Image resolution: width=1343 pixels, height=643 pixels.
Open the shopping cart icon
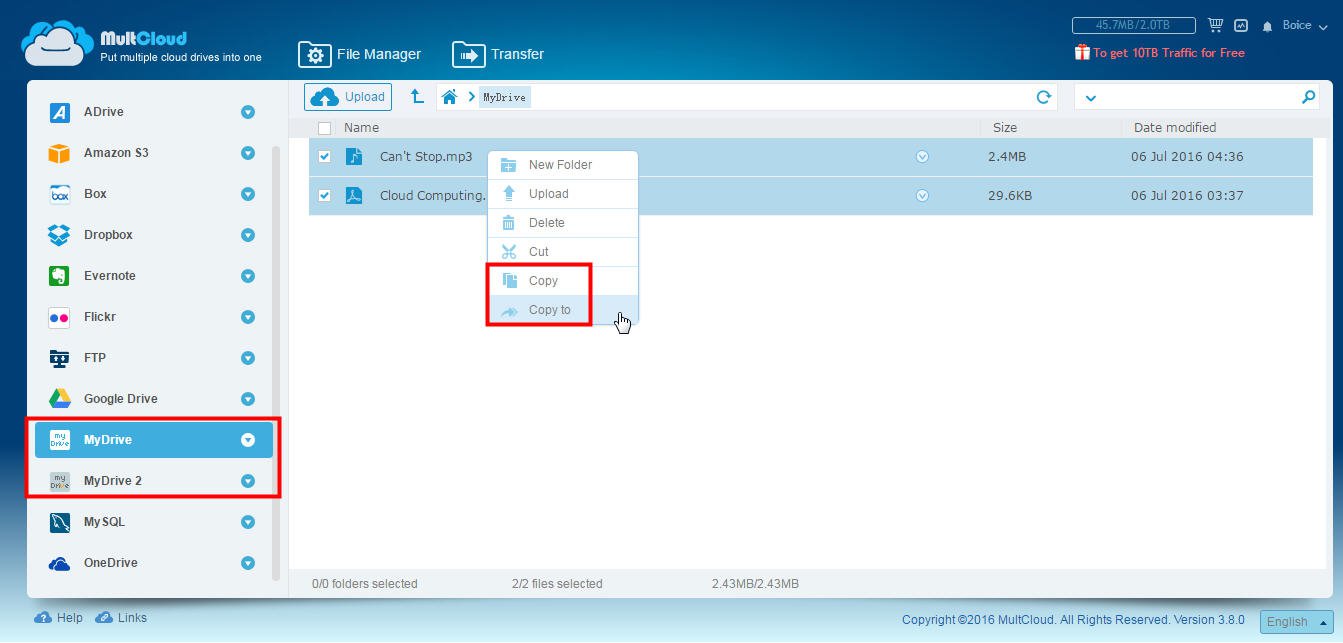click(1216, 25)
